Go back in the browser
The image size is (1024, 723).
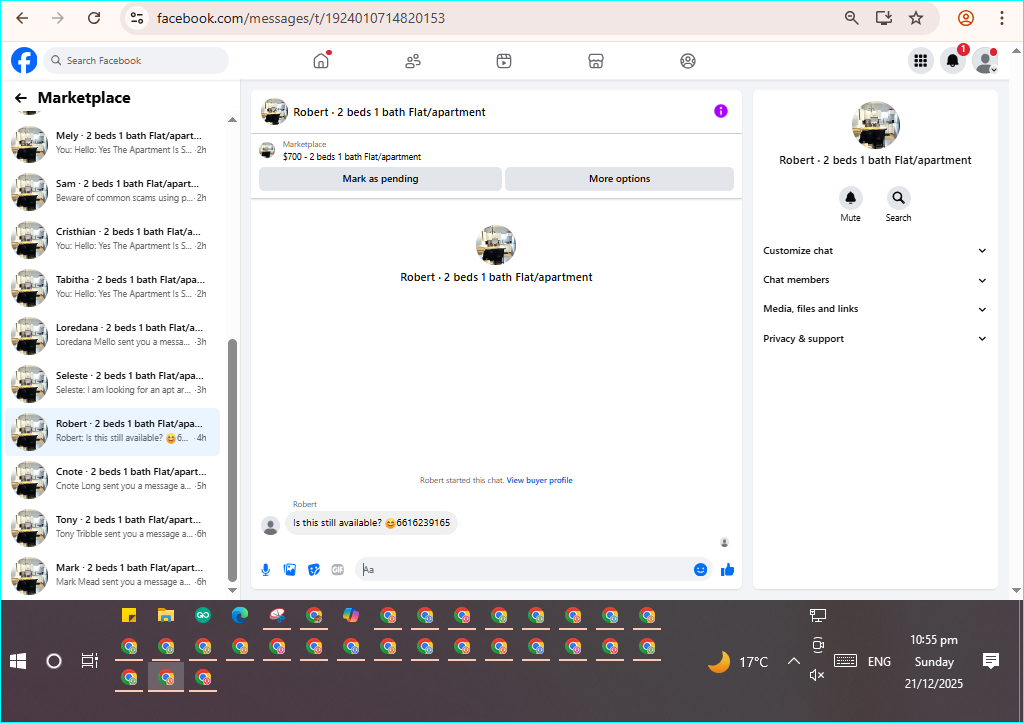[x=22, y=18]
